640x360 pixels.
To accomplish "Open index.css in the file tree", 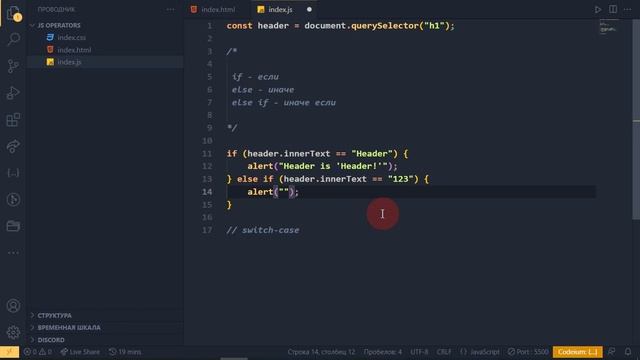I will pos(71,38).
